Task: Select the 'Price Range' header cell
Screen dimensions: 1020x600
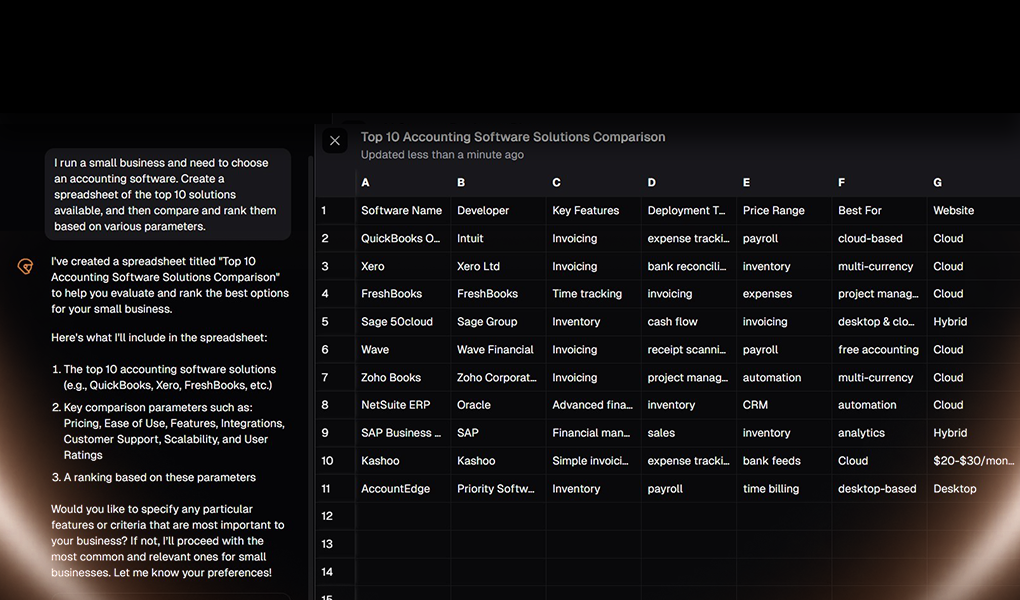Action: point(784,211)
